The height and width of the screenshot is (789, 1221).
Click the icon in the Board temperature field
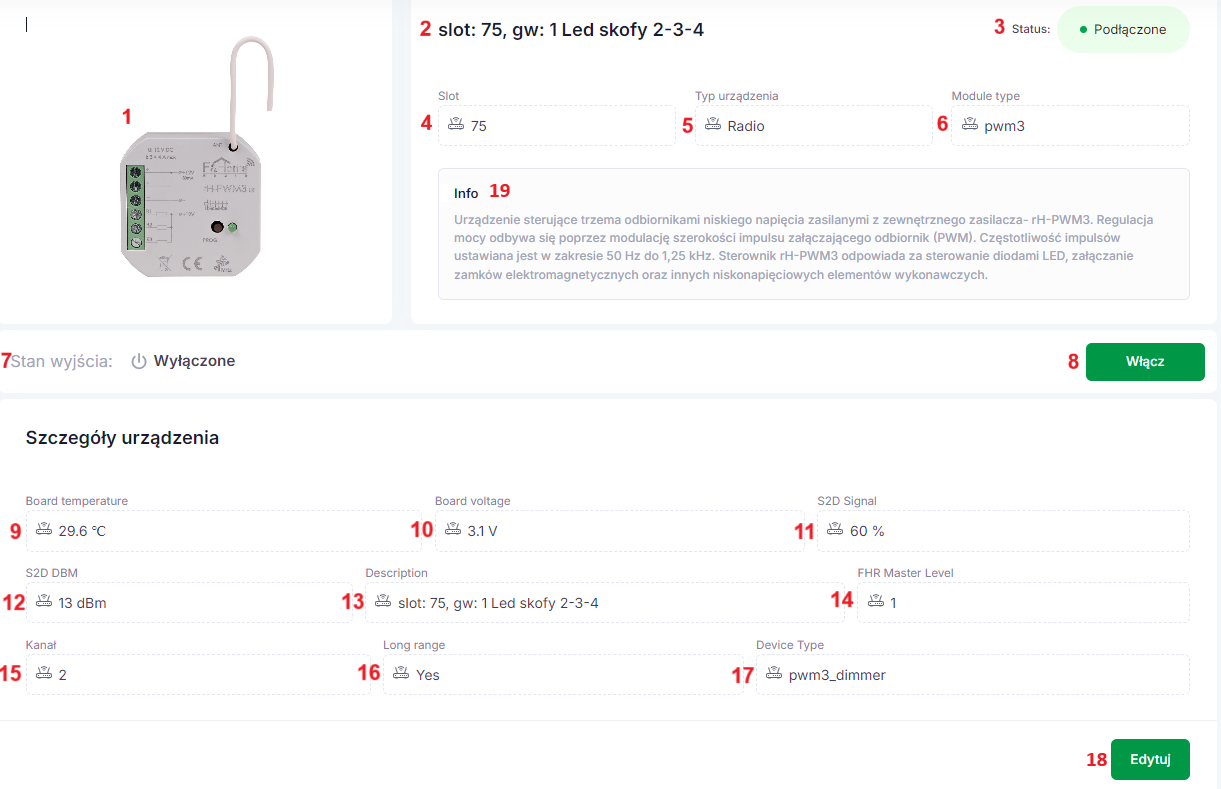coord(44,530)
